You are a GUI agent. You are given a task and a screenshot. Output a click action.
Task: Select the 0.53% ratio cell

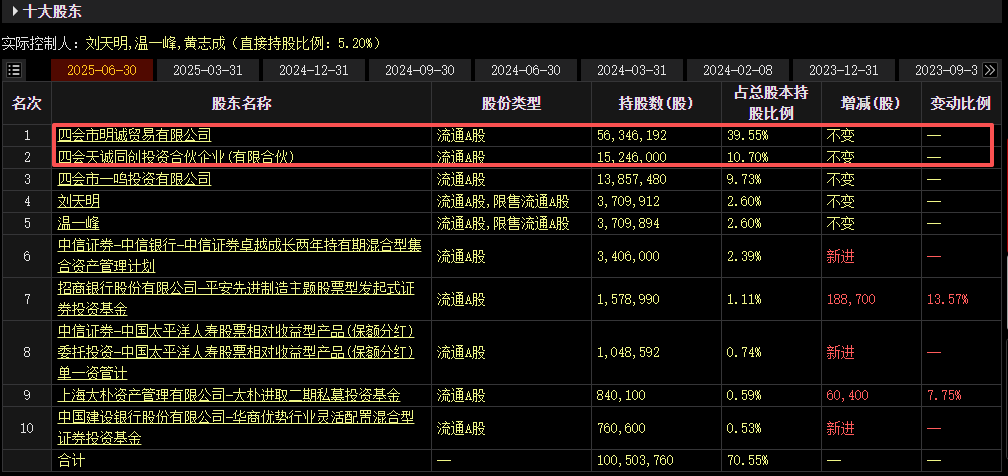744,428
